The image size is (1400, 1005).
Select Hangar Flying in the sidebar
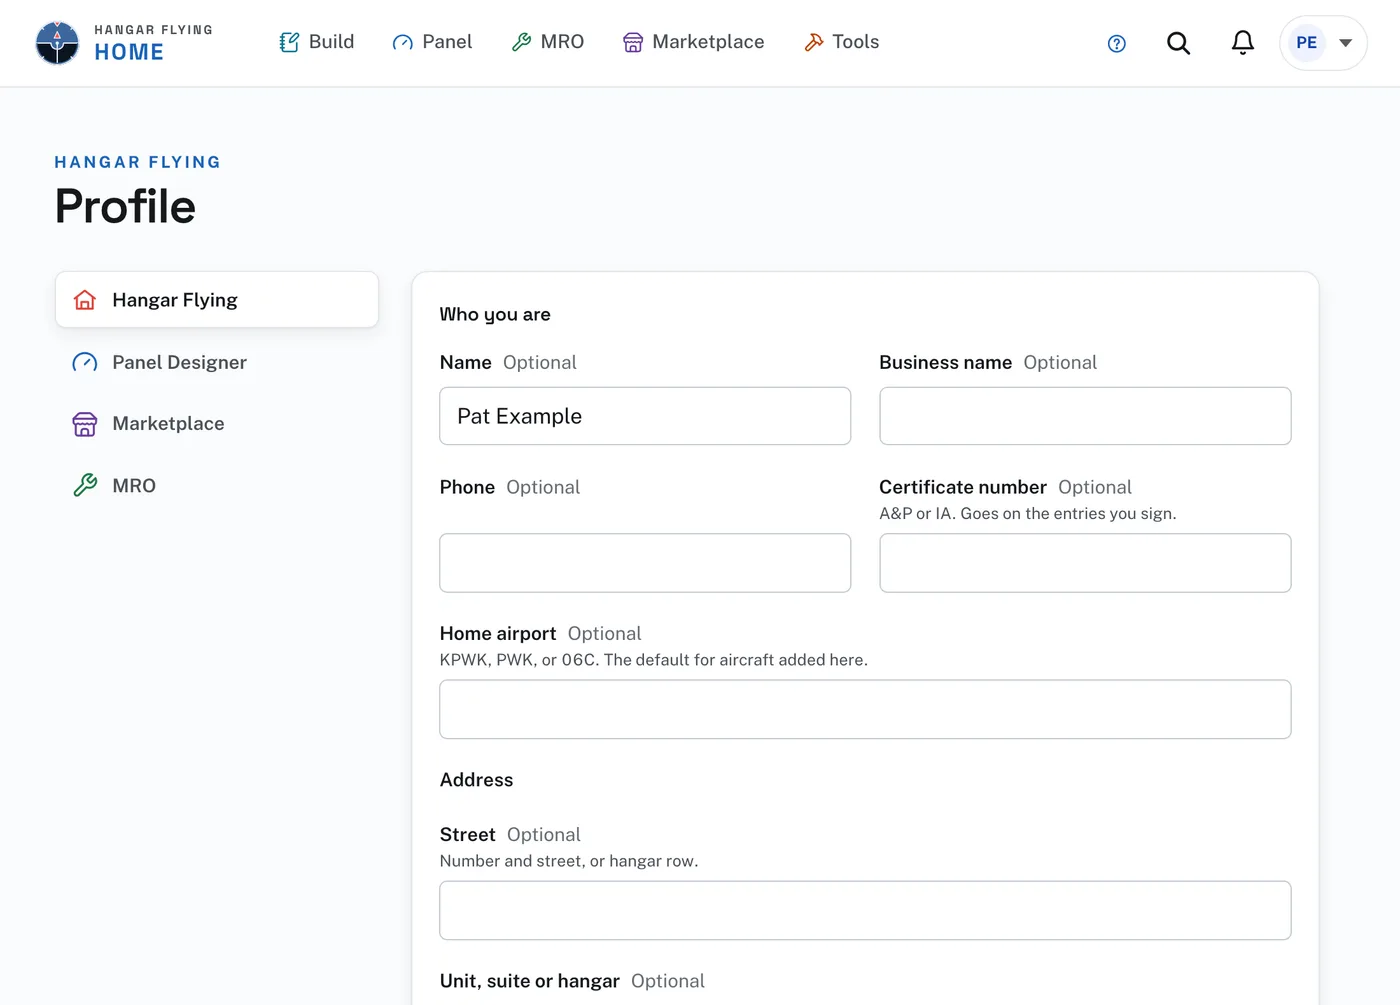[217, 300]
